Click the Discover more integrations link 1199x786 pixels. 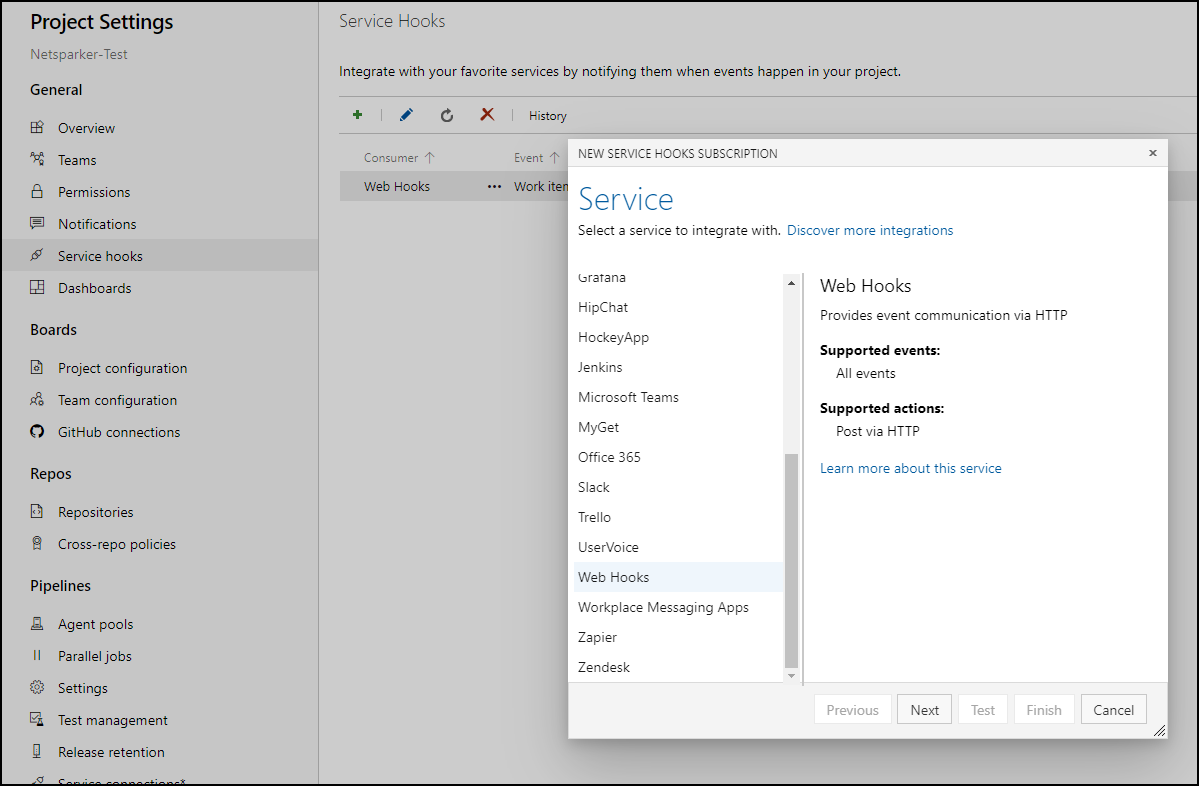[x=869, y=230]
